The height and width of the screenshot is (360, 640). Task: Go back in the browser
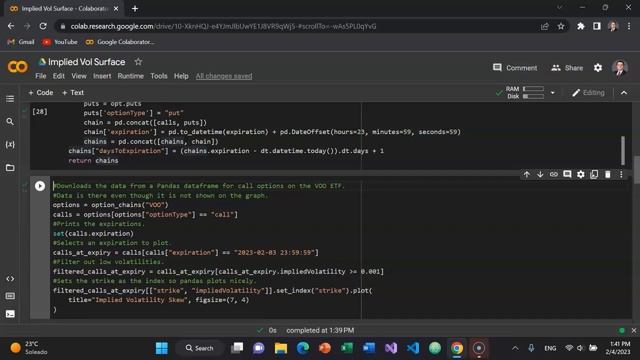[x=11, y=26]
